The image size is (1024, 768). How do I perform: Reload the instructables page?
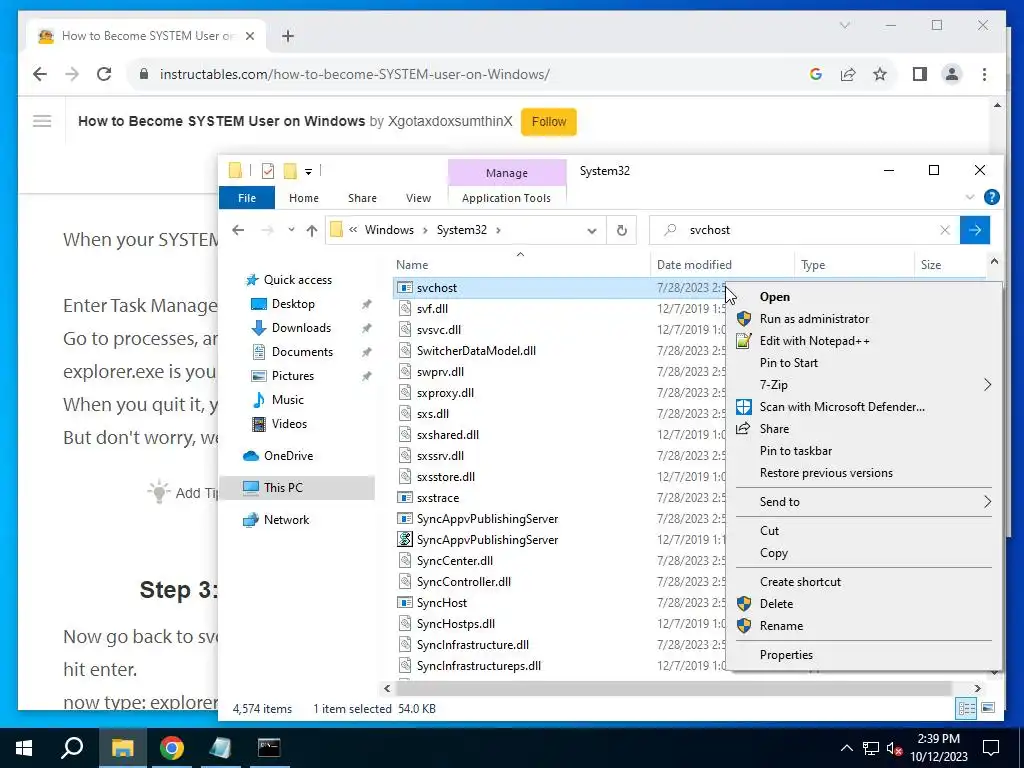click(104, 74)
